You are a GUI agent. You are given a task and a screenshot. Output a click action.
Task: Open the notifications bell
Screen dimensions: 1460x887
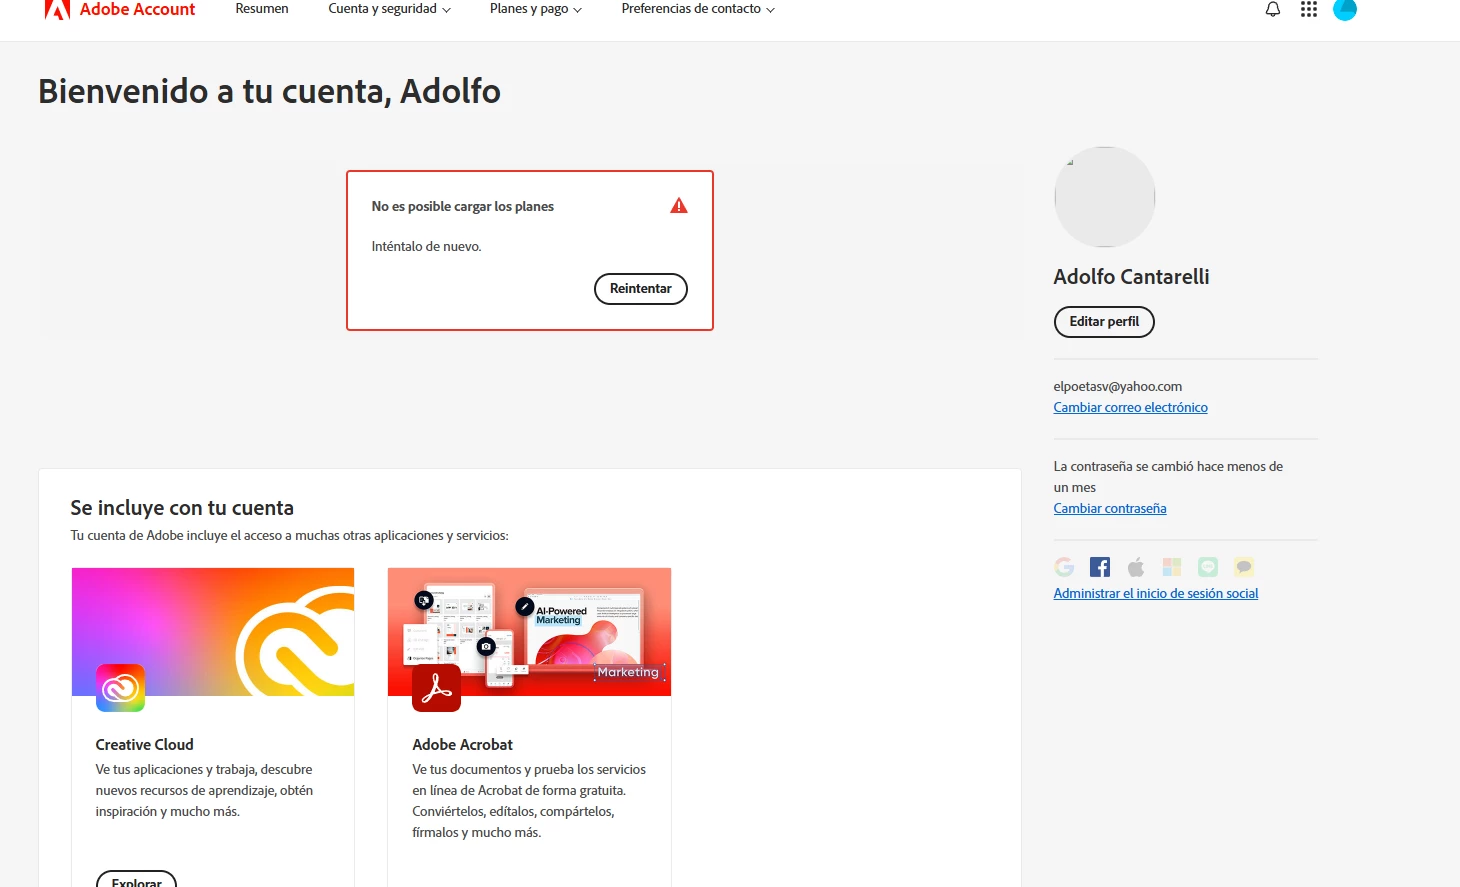(x=1273, y=9)
